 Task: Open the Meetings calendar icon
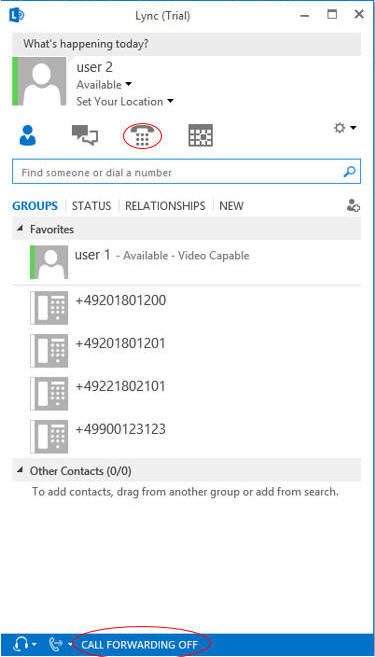200,135
